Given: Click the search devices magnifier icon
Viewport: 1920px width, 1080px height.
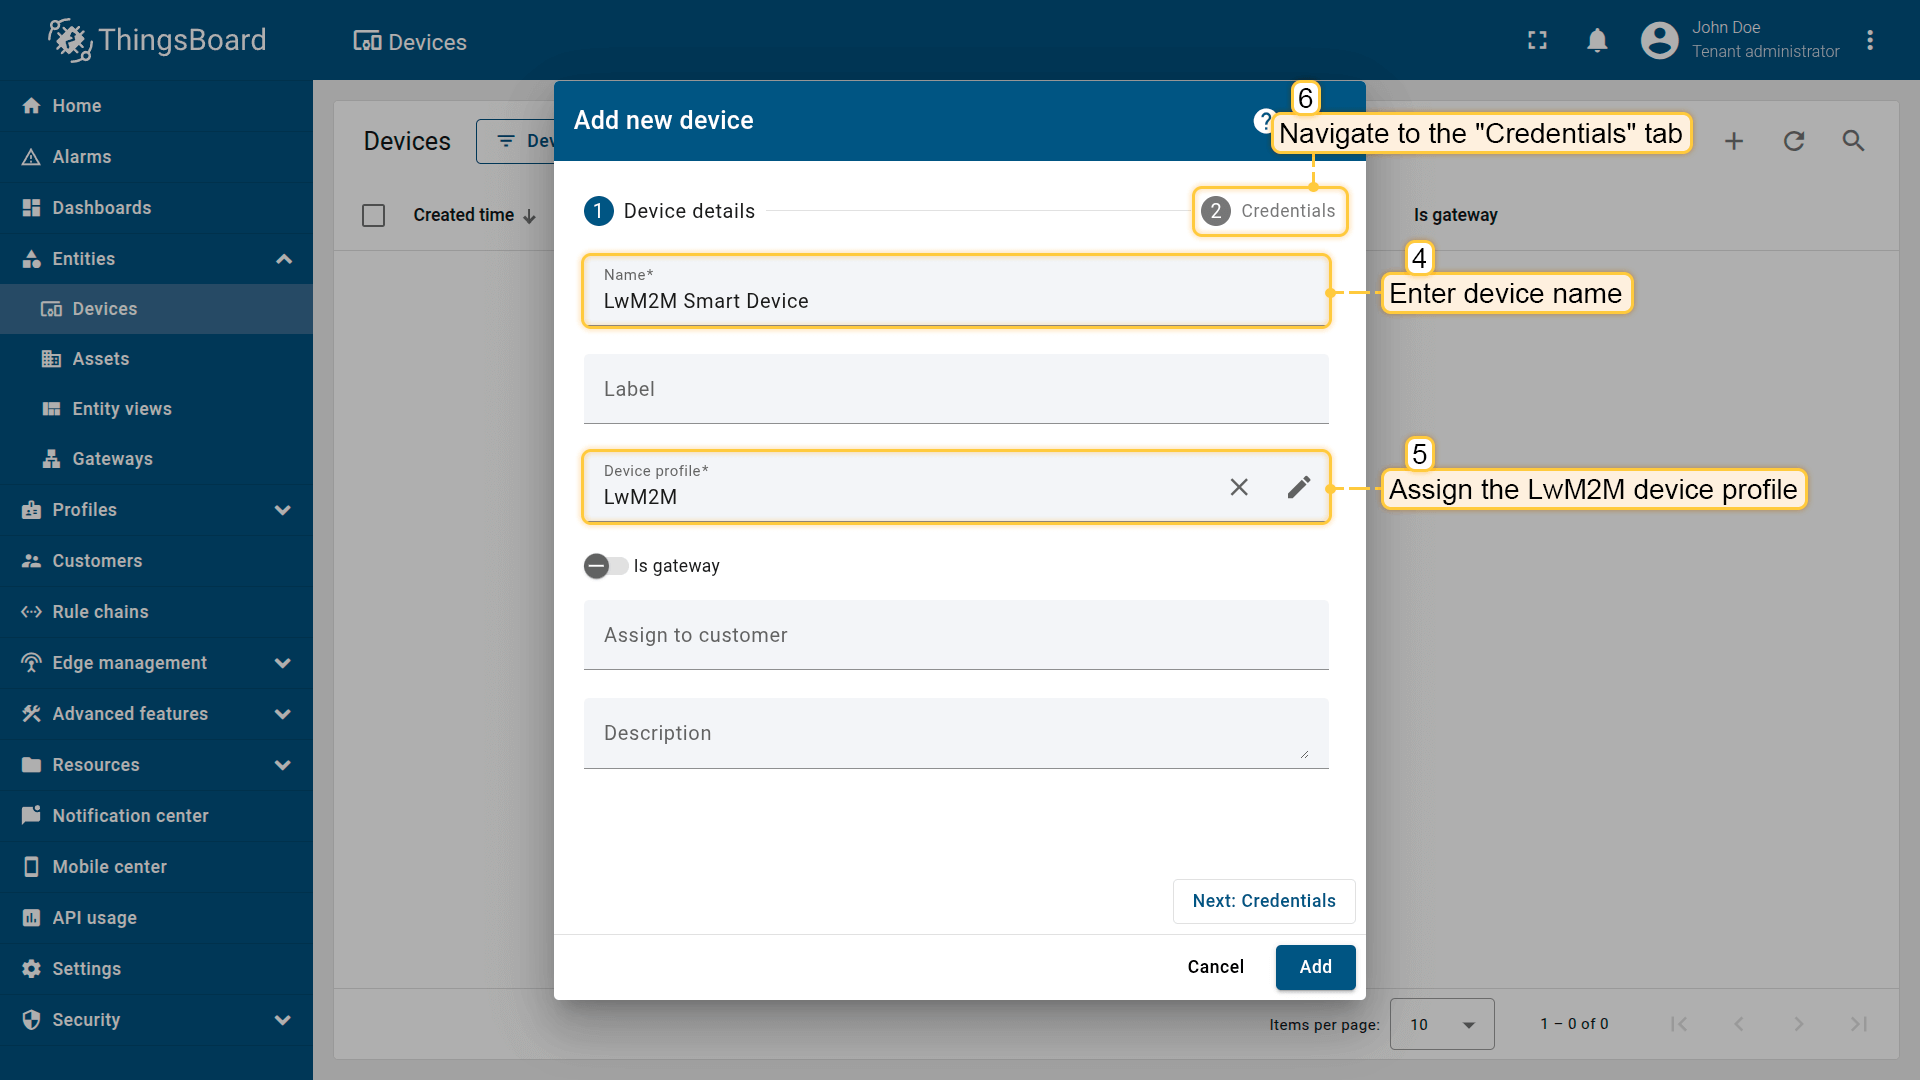Looking at the screenshot, I should click(1853, 141).
